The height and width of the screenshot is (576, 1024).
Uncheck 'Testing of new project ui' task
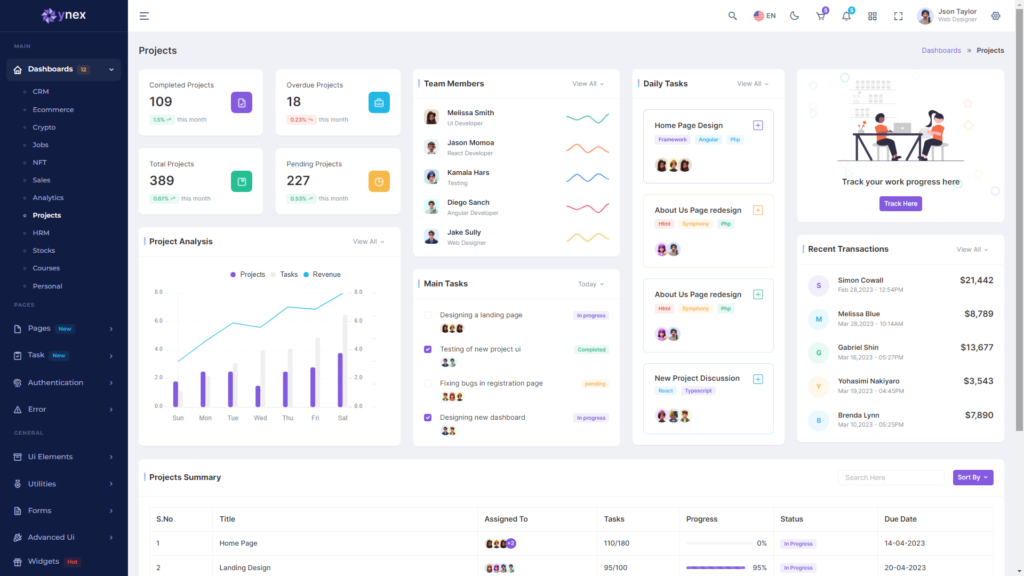click(428, 349)
